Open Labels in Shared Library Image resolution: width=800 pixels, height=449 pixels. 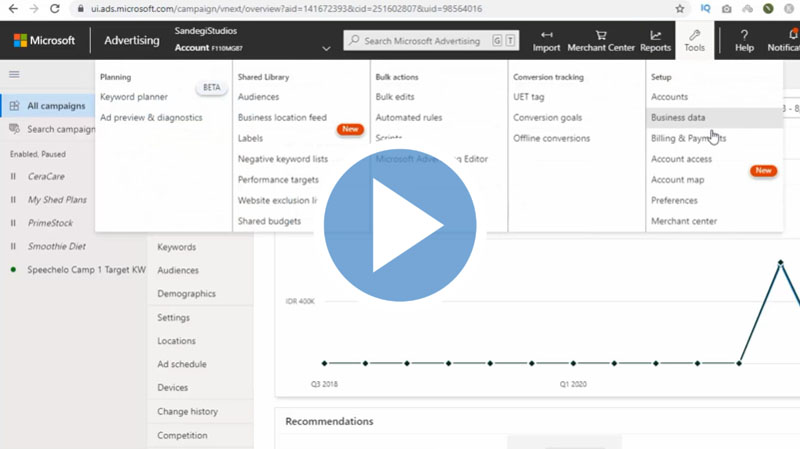250,138
